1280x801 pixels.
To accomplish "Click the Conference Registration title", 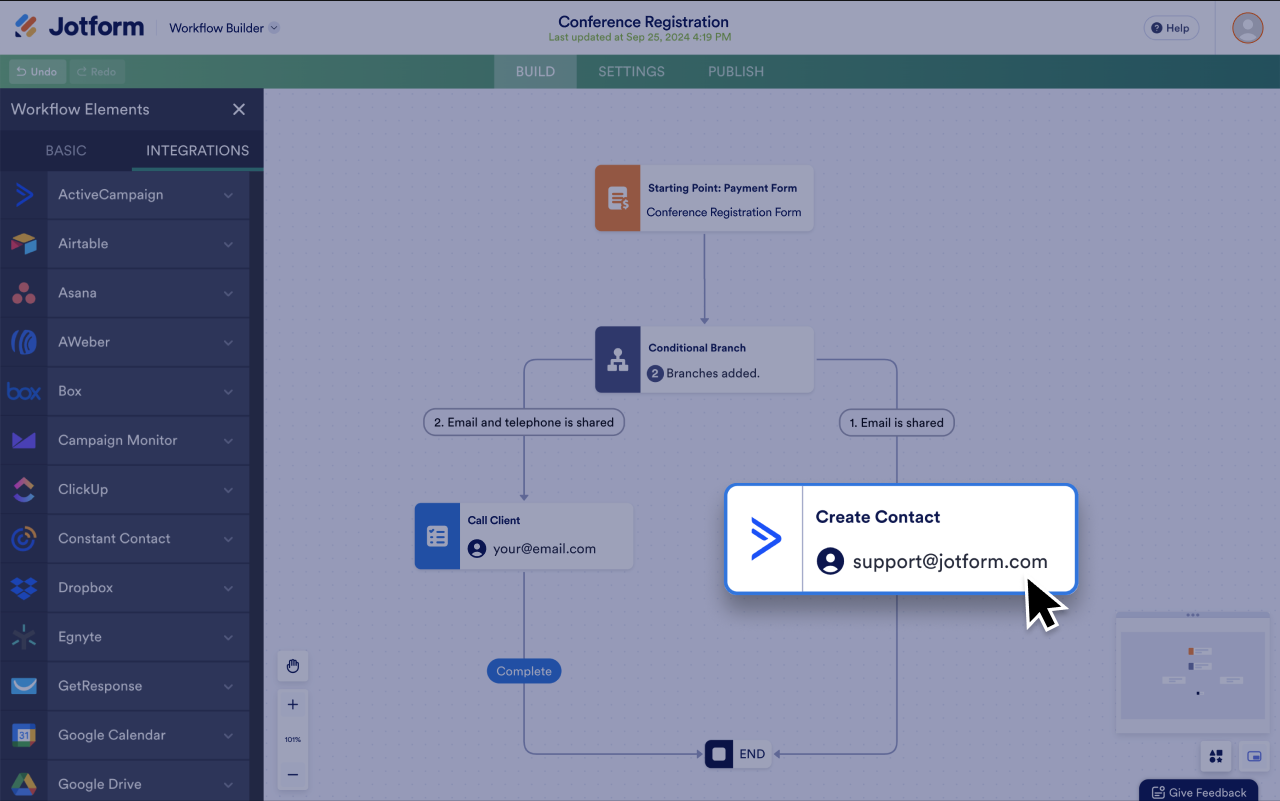I will [643, 22].
